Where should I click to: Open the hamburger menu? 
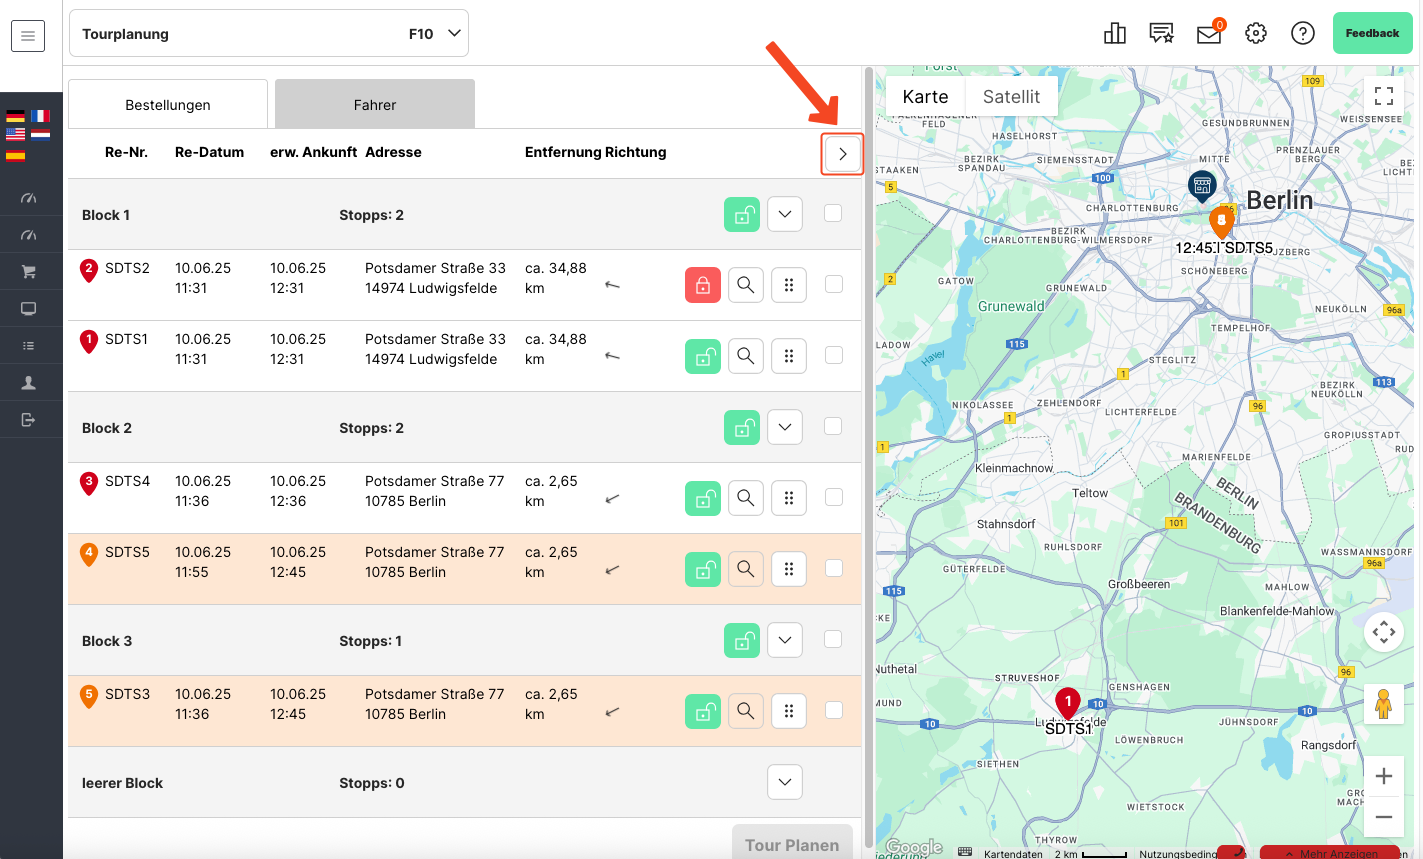(28, 36)
